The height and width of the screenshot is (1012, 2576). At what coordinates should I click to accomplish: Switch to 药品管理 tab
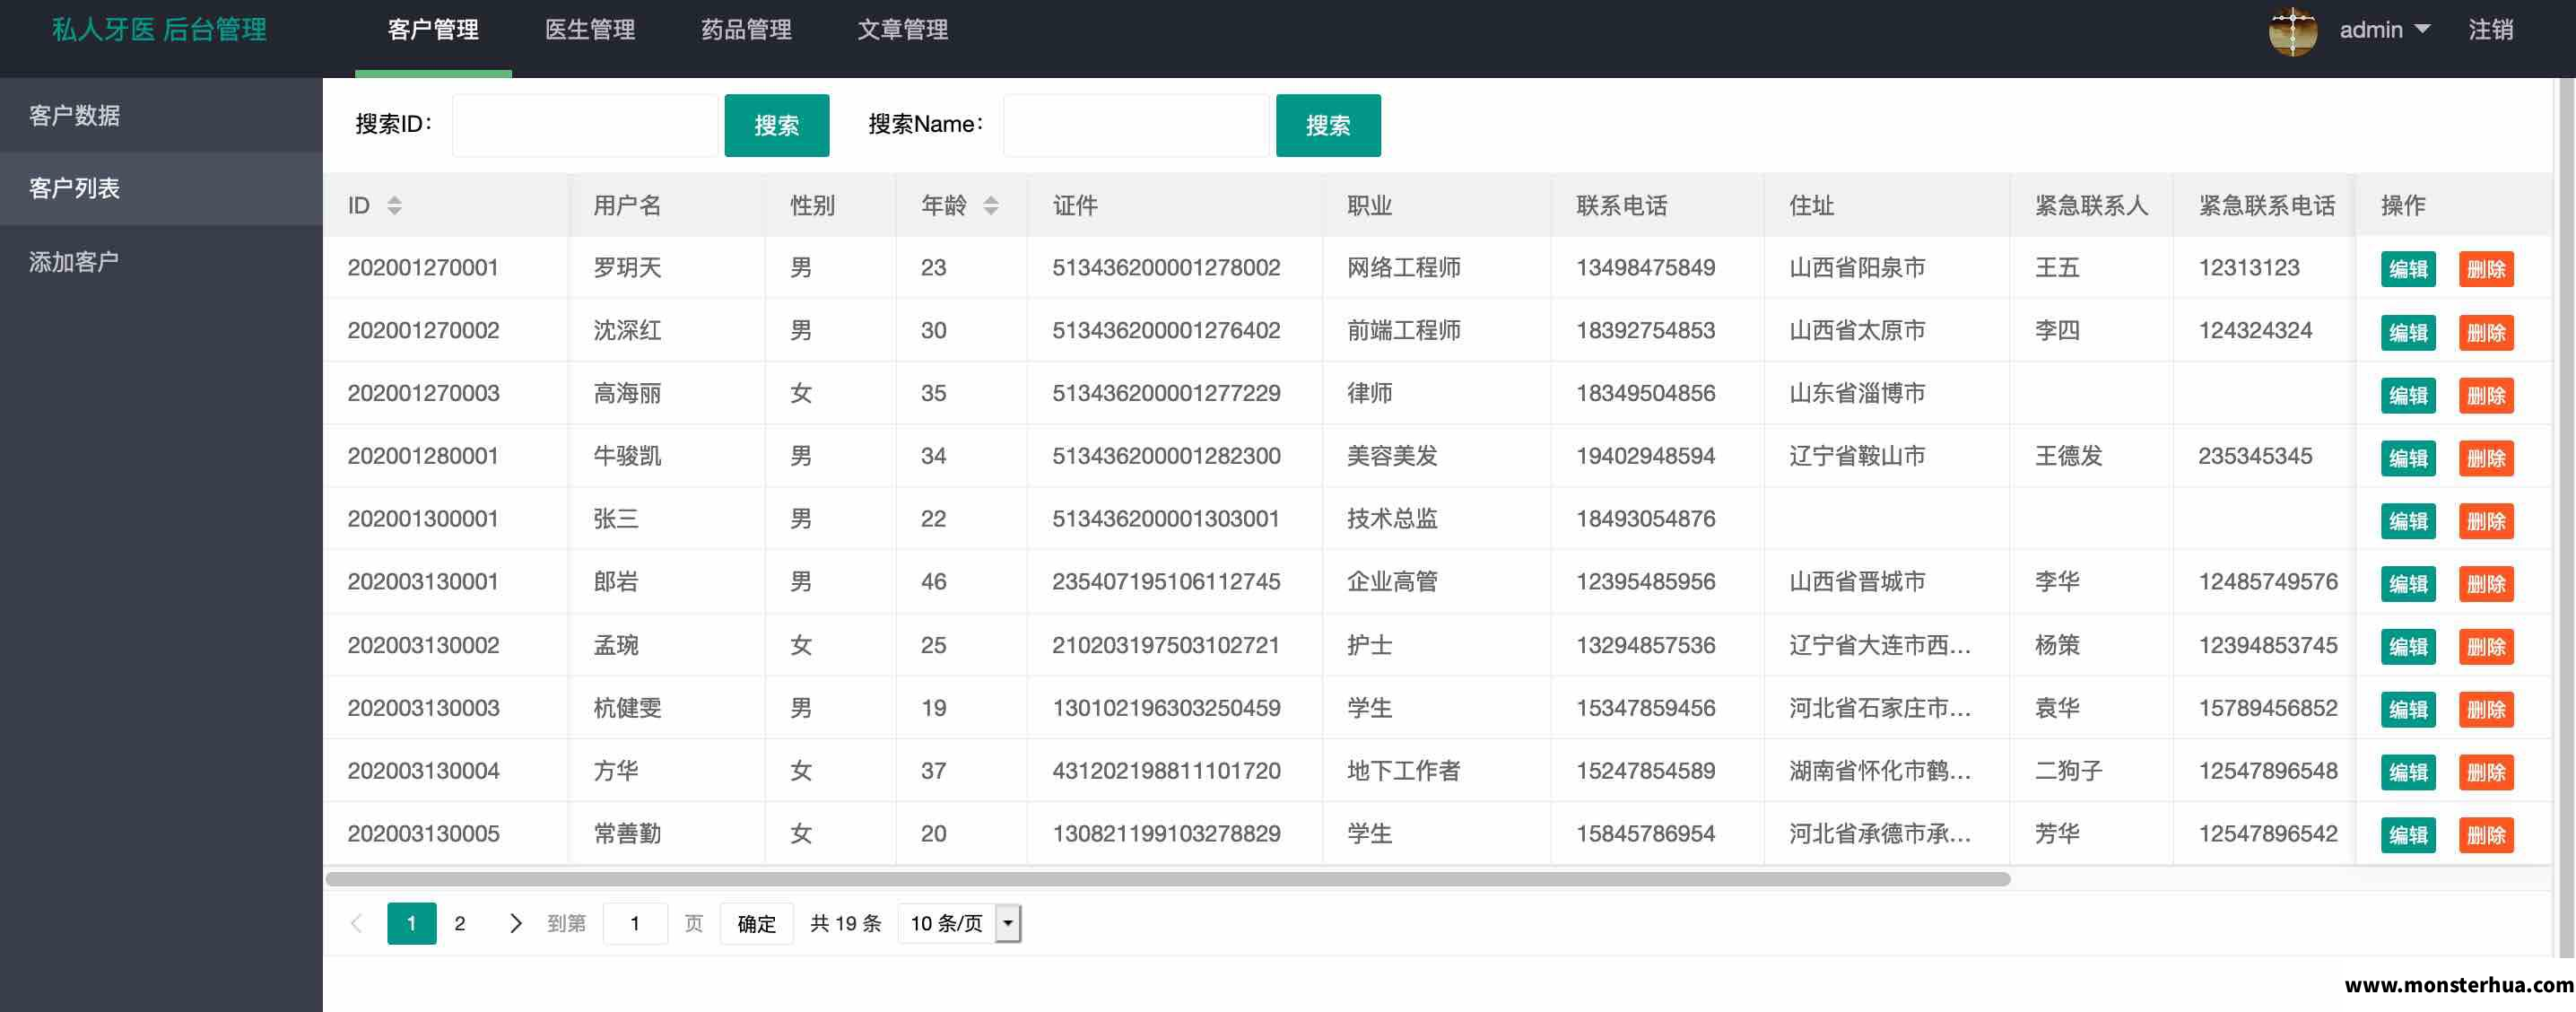pyautogui.click(x=746, y=30)
